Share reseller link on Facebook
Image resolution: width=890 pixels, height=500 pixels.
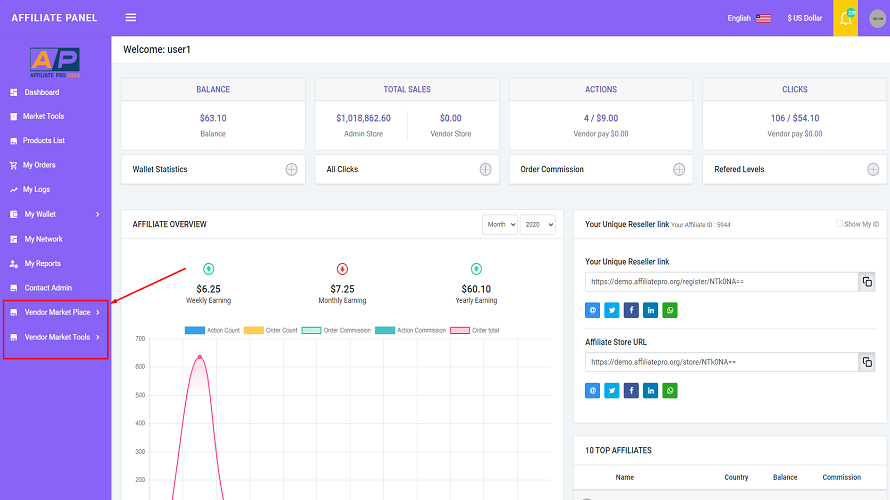(x=631, y=310)
